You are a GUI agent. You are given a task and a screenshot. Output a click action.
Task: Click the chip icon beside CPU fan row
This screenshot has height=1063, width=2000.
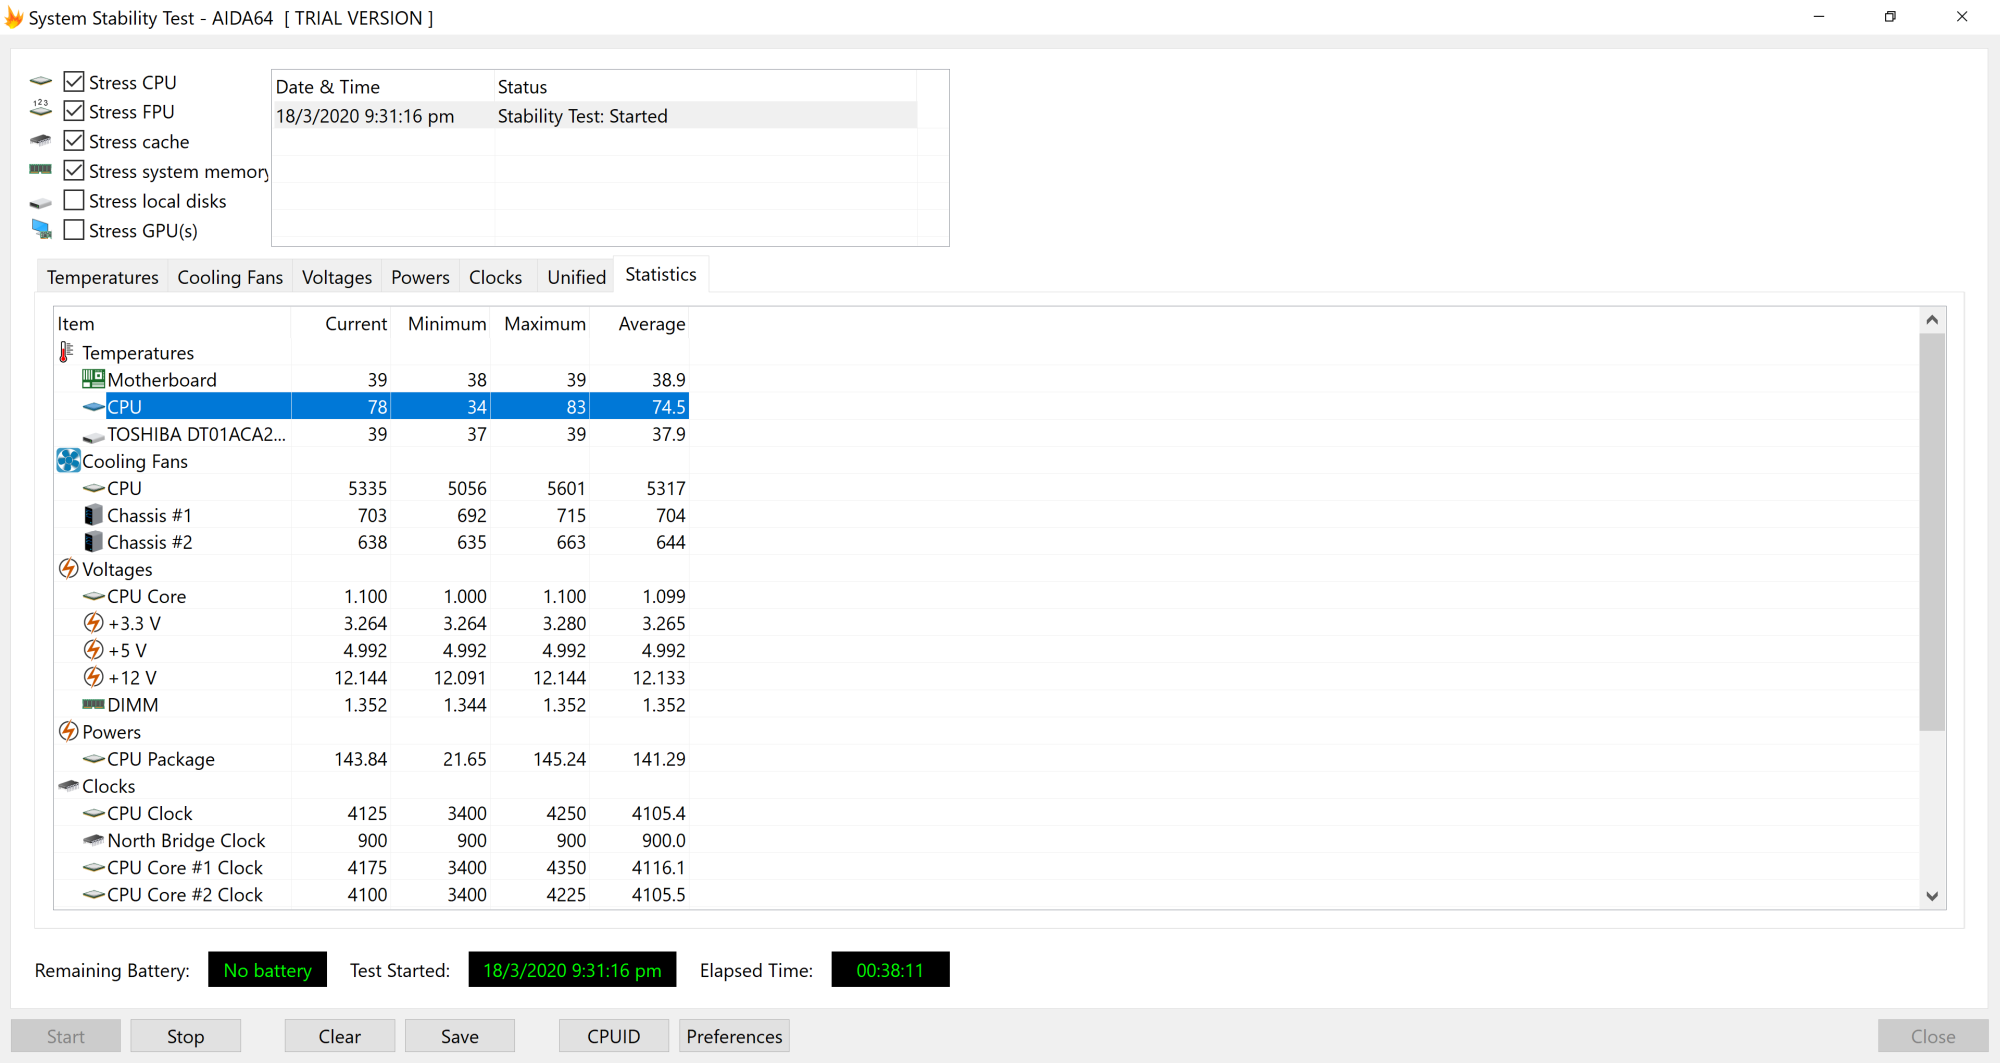[x=93, y=488]
